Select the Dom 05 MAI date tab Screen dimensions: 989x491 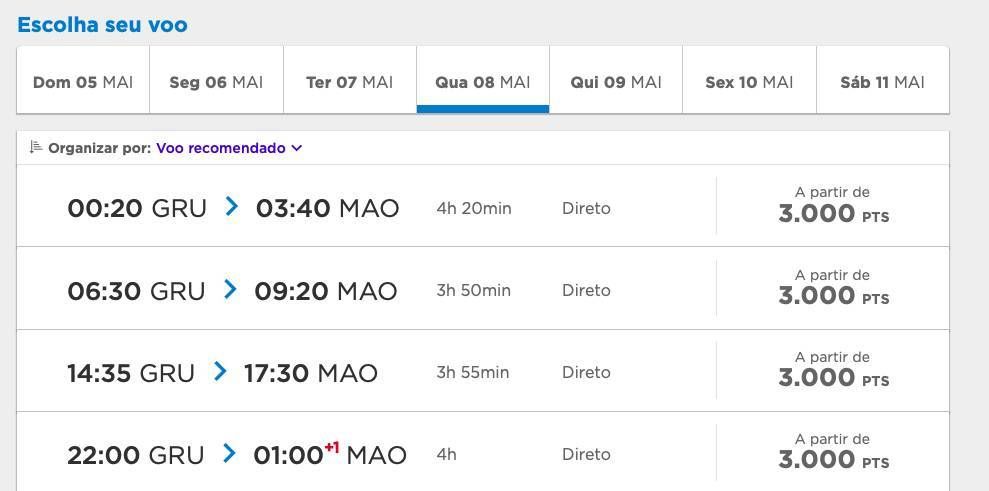[x=83, y=81]
